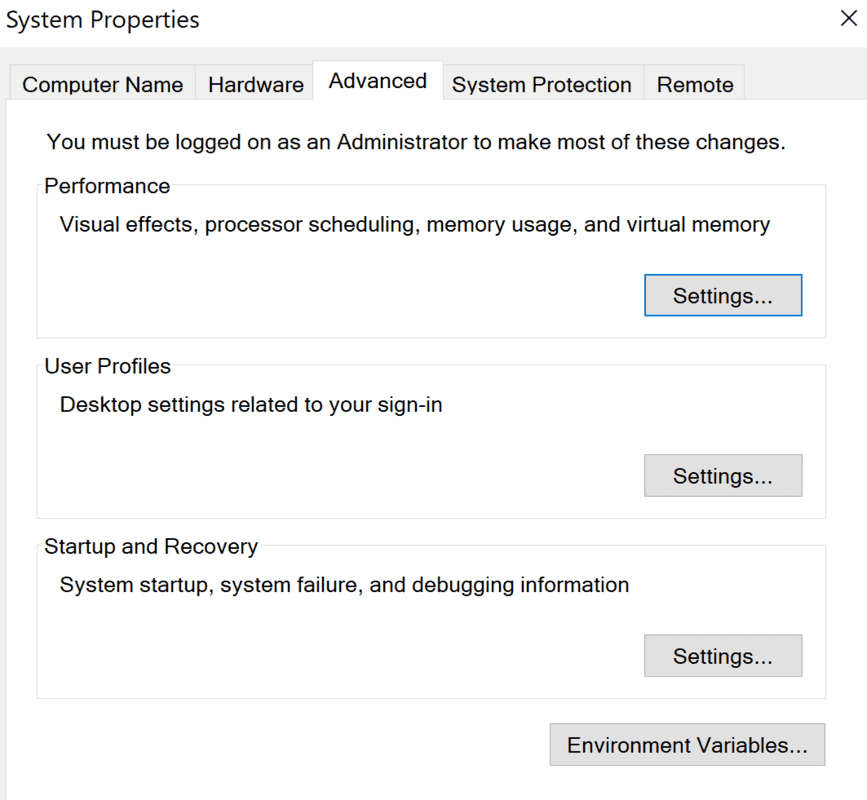This screenshot has width=867, height=800.
Task: Click the desktop settings sign-in description
Action: [x=250, y=405]
